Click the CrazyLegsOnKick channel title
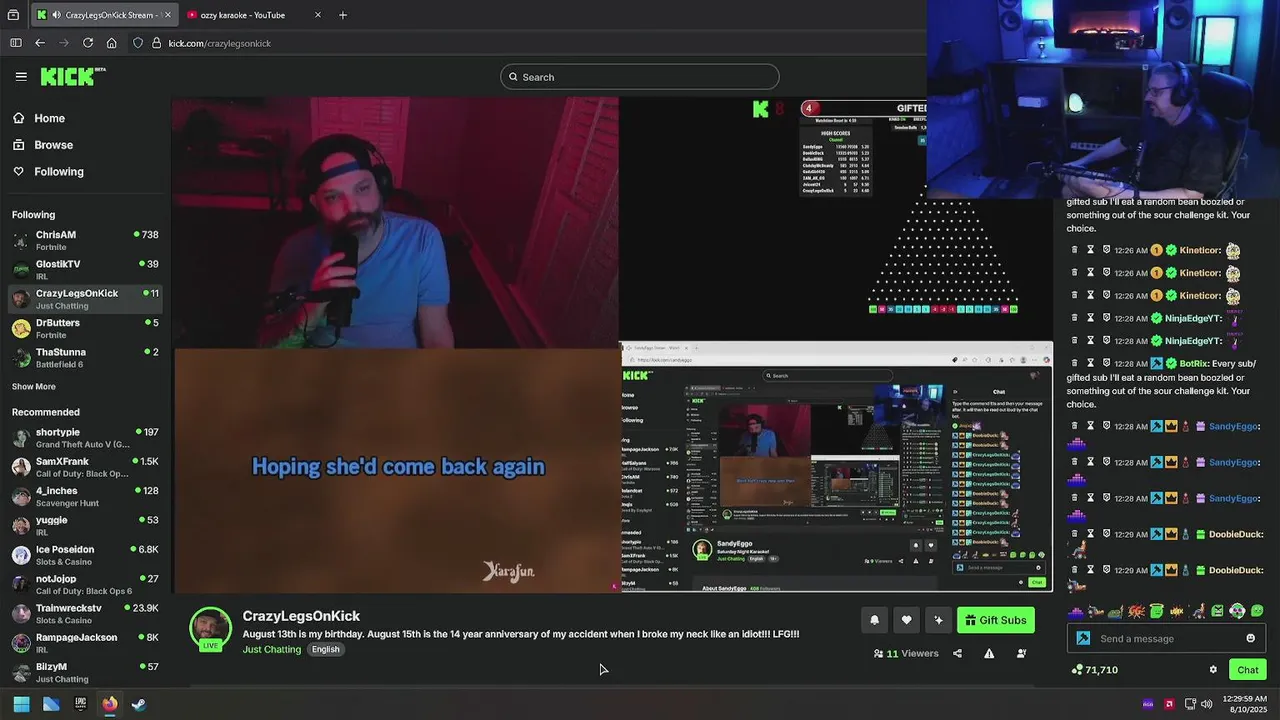1280x720 pixels. point(301,616)
